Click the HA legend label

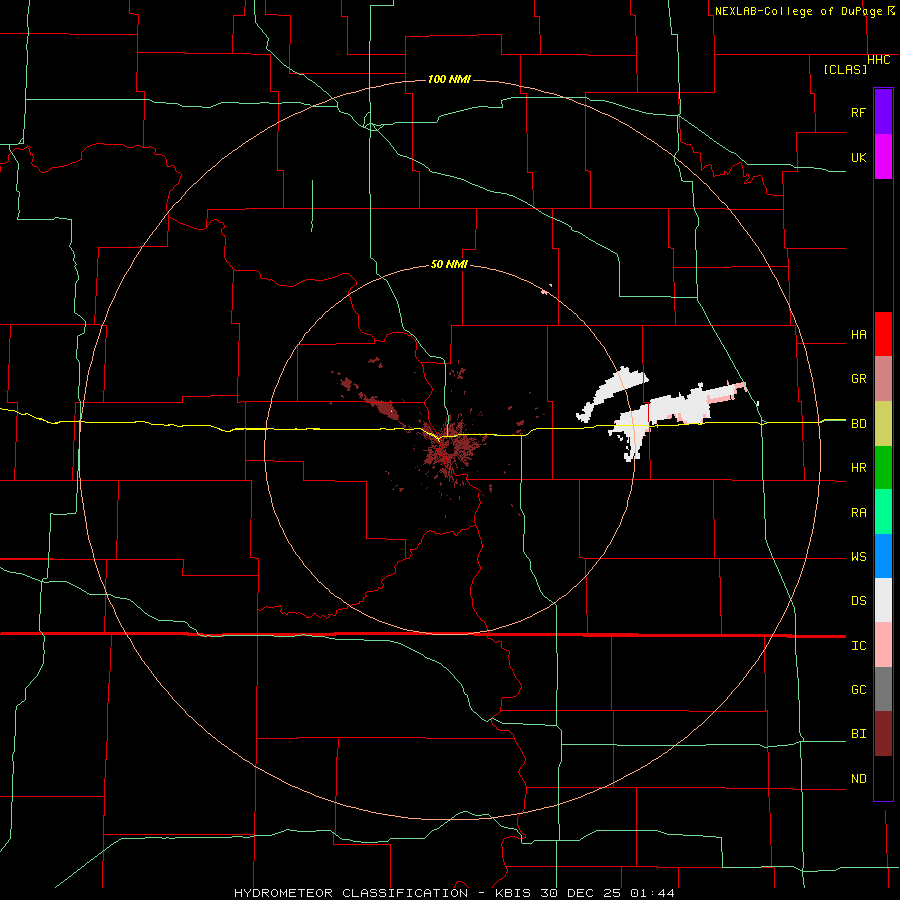(x=858, y=335)
